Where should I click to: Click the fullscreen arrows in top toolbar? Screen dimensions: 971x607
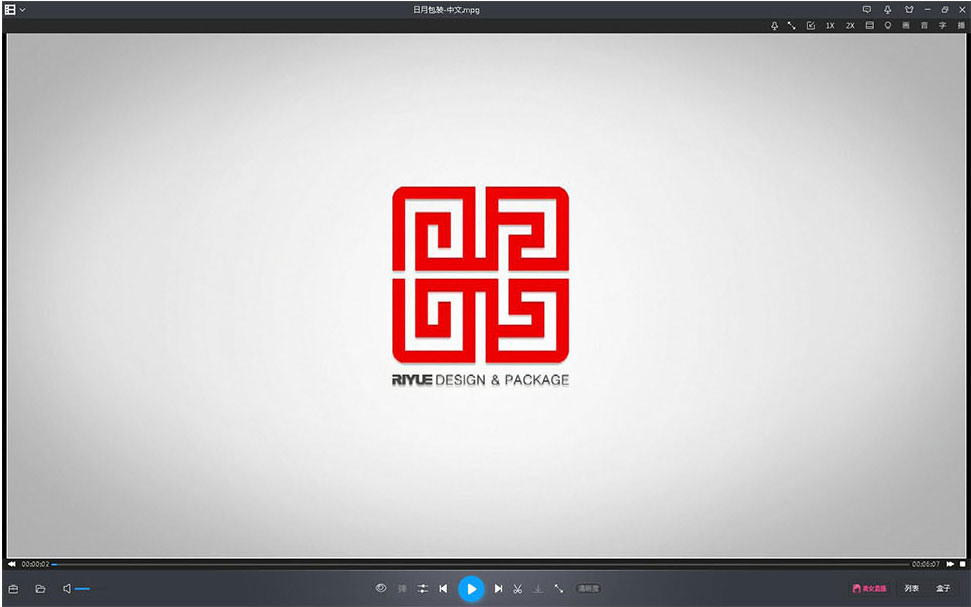coord(791,26)
